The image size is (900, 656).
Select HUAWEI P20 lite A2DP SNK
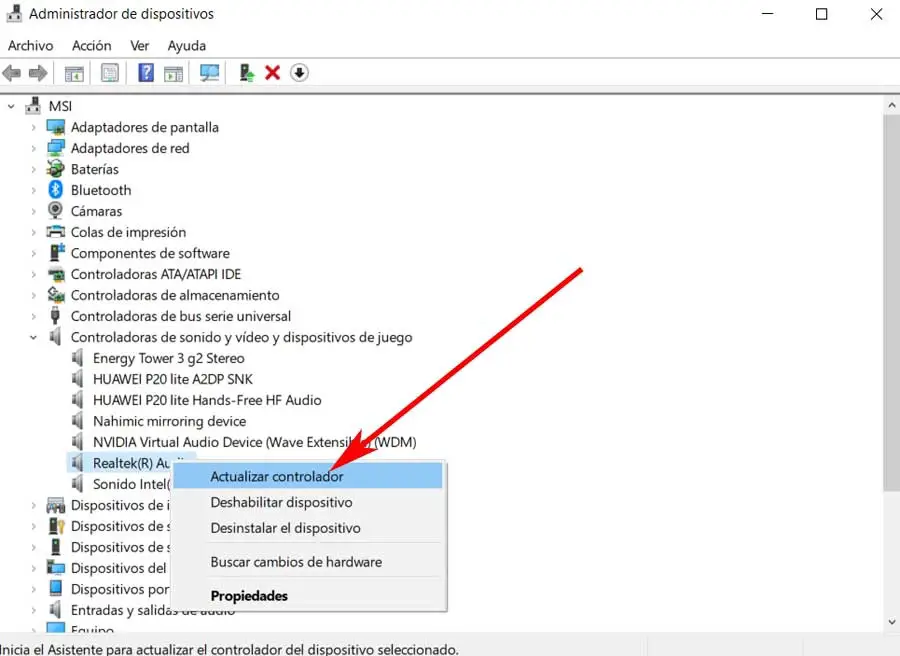tap(173, 379)
